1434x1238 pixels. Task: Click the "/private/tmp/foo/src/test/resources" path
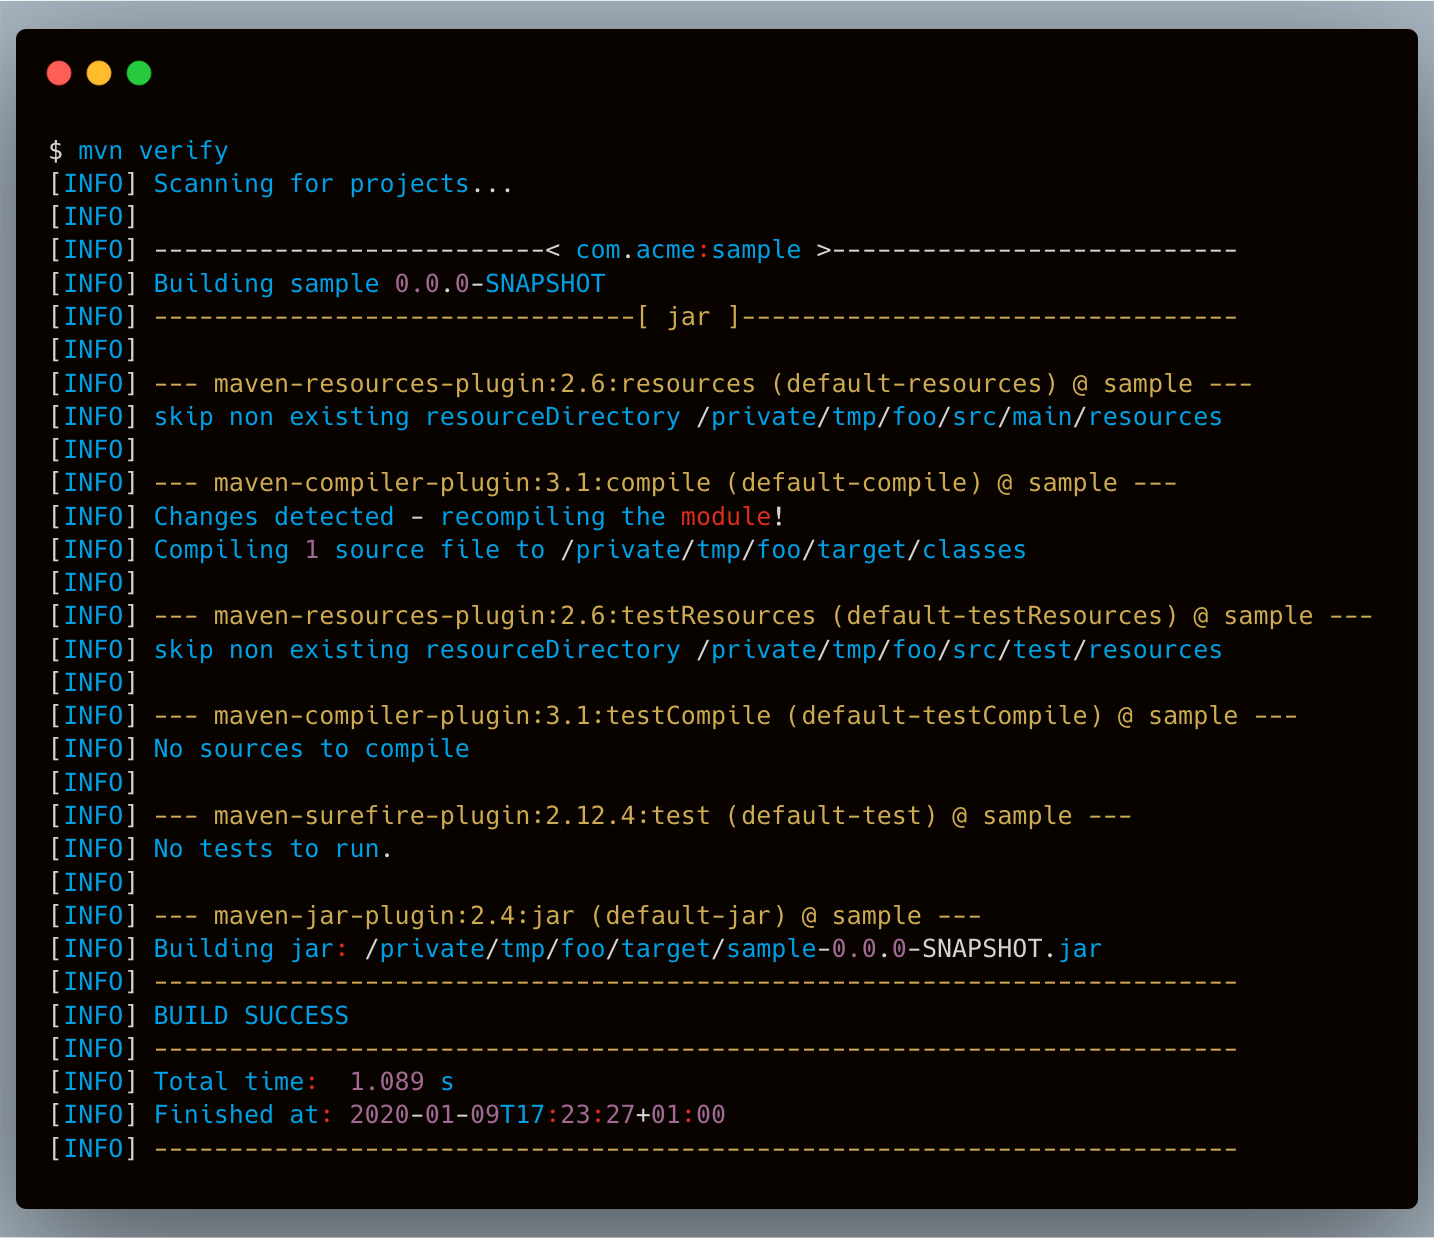[960, 650]
